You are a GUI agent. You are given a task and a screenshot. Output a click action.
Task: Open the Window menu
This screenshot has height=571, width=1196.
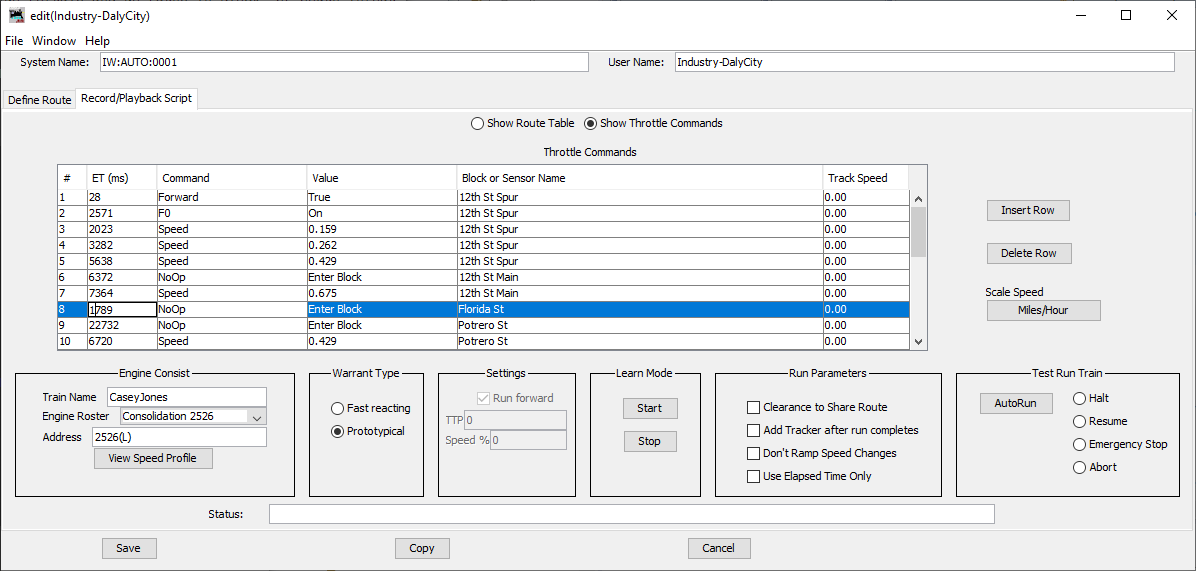54,41
